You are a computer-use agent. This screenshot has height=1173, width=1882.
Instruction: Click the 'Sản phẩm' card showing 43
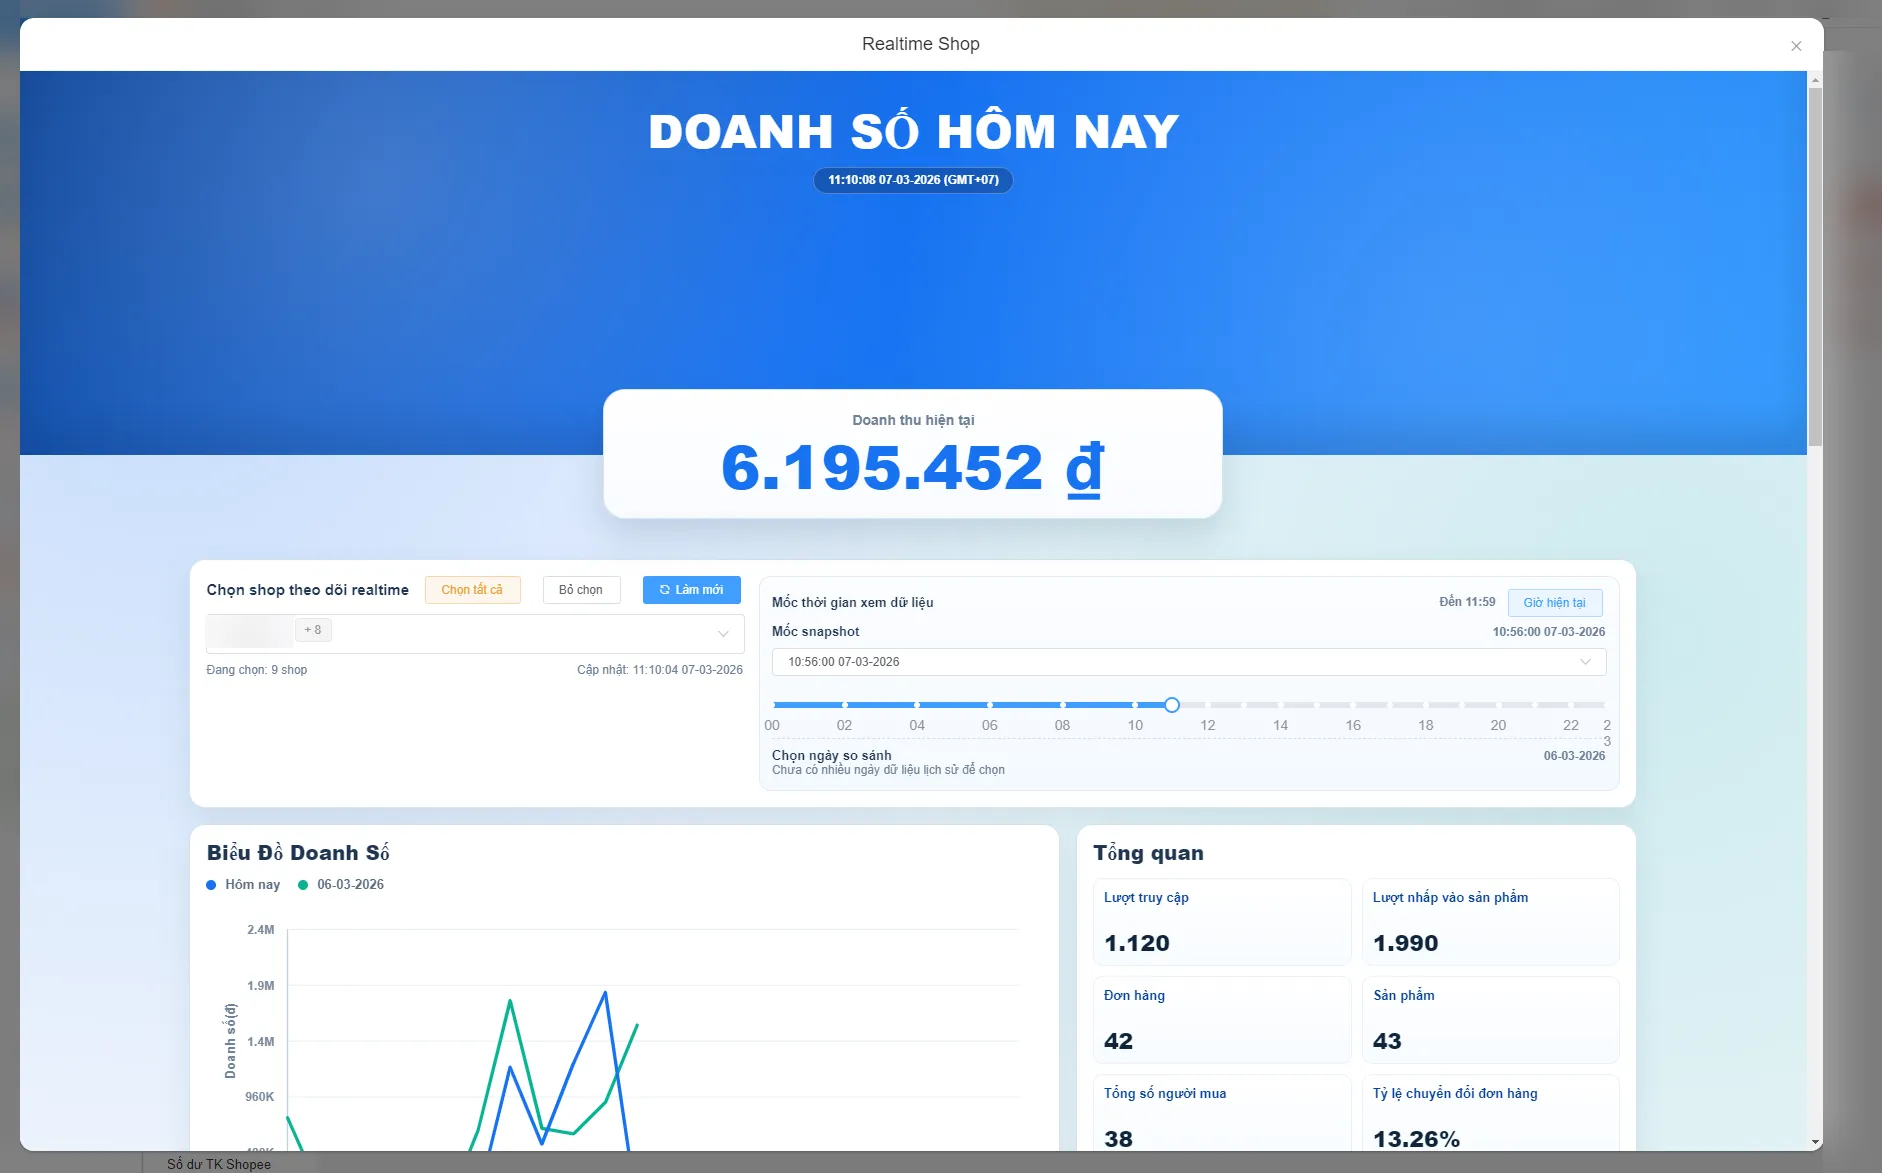coord(1491,1020)
